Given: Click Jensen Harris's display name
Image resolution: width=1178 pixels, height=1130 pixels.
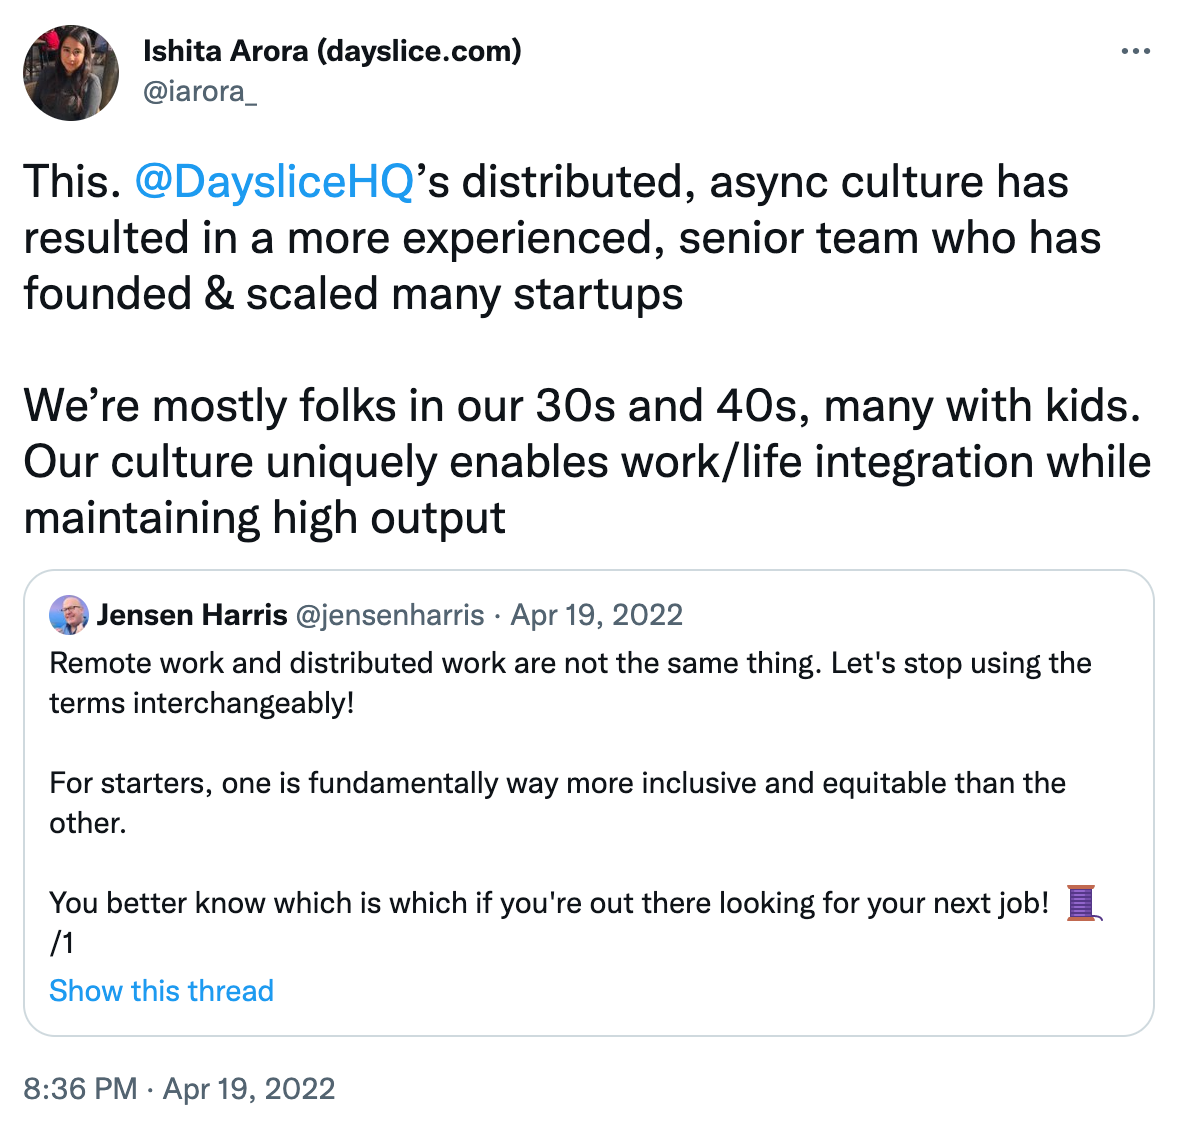Looking at the screenshot, I should coord(192,615).
